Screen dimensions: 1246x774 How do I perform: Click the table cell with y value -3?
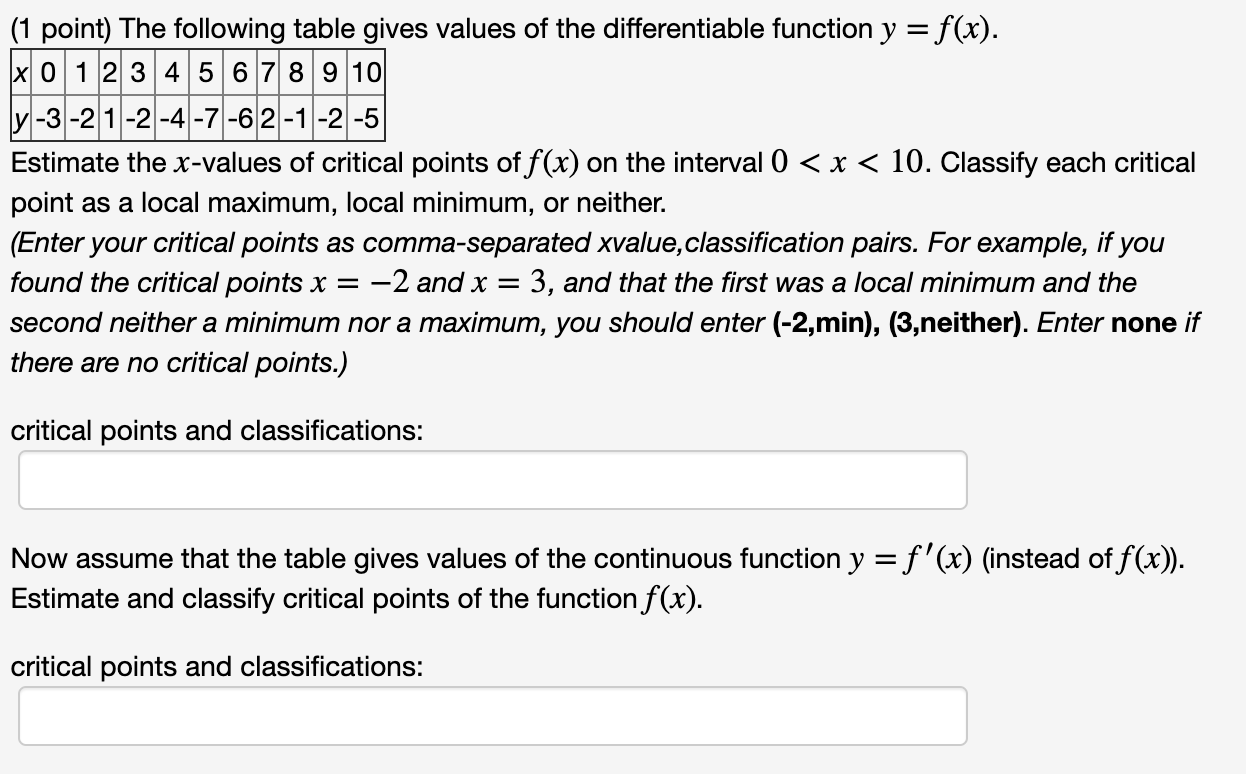[48, 118]
